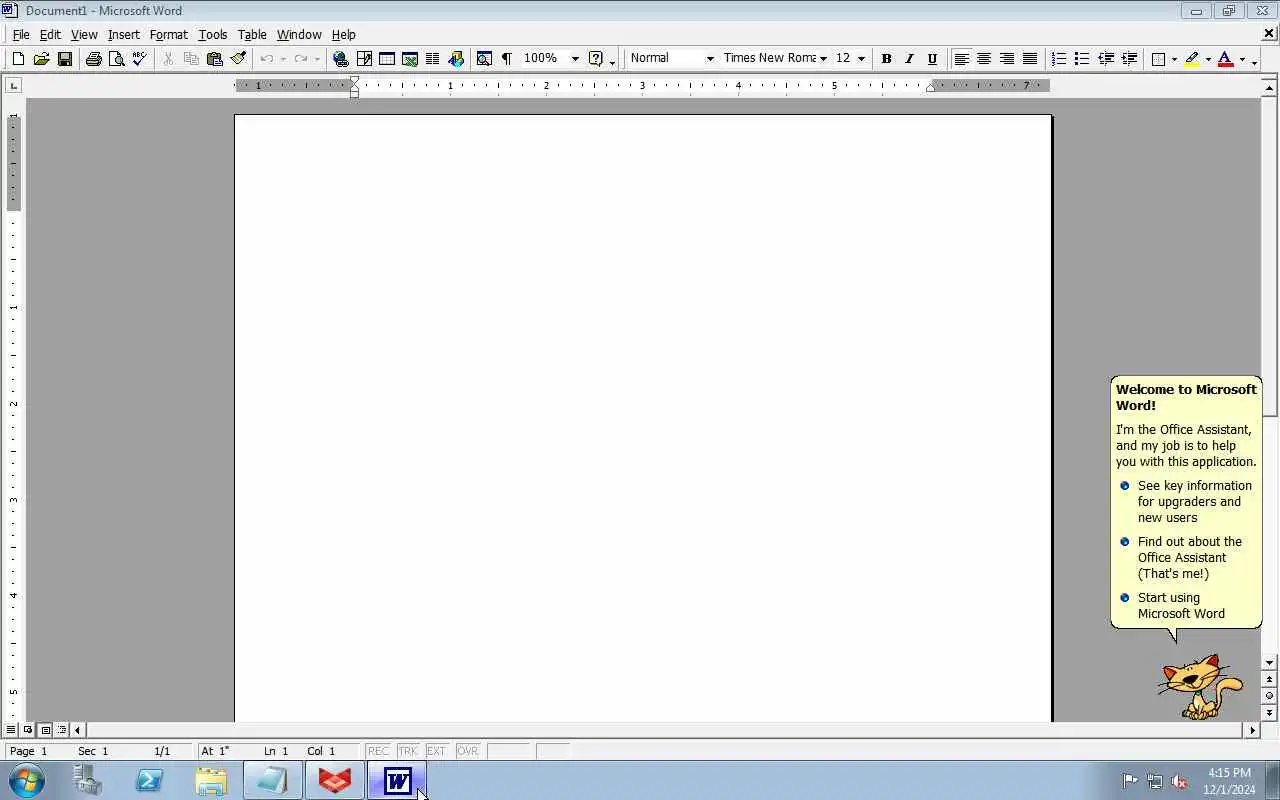Click the Office Assistant help icon
This screenshot has width=1280, height=800.
(596, 59)
